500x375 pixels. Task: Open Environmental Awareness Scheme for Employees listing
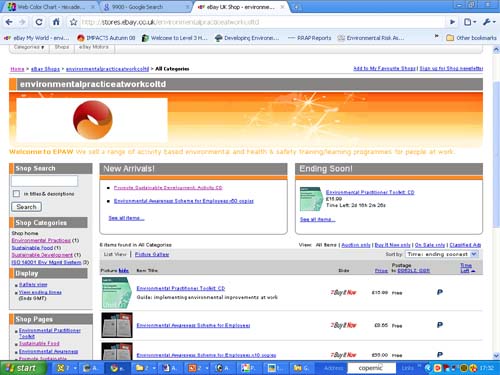coord(193,325)
